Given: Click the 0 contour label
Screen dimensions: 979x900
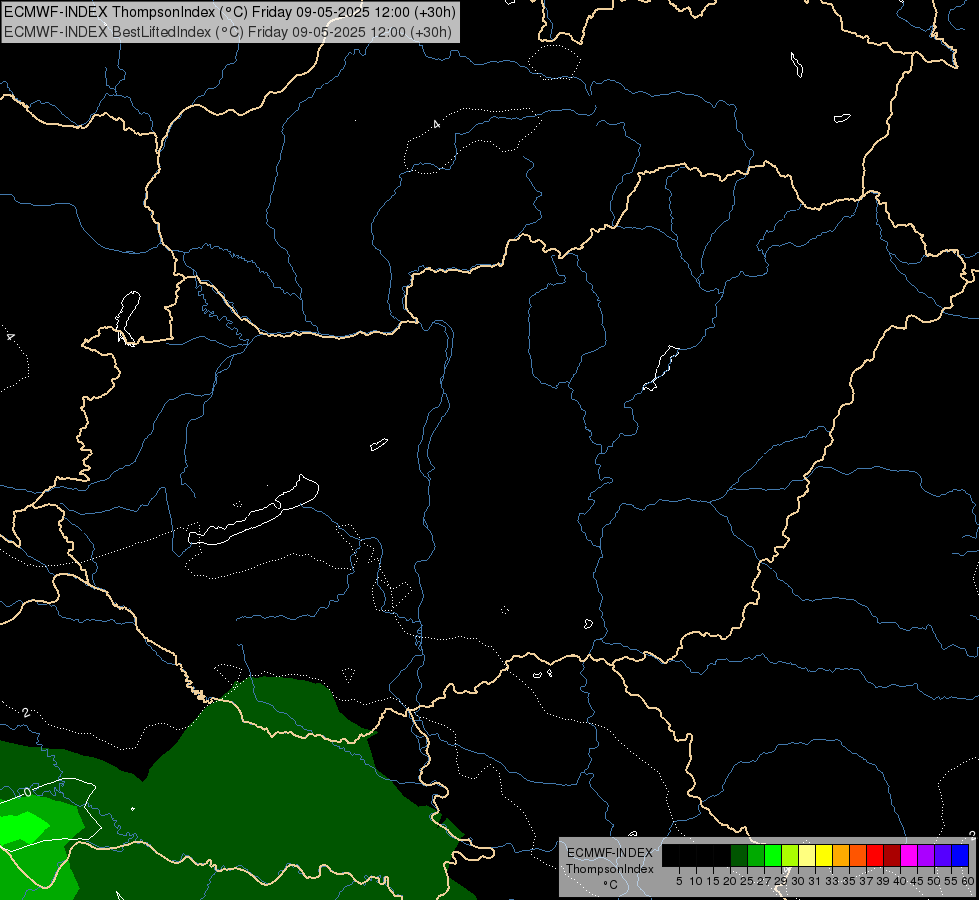Looking at the screenshot, I should [x=27, y=793].
